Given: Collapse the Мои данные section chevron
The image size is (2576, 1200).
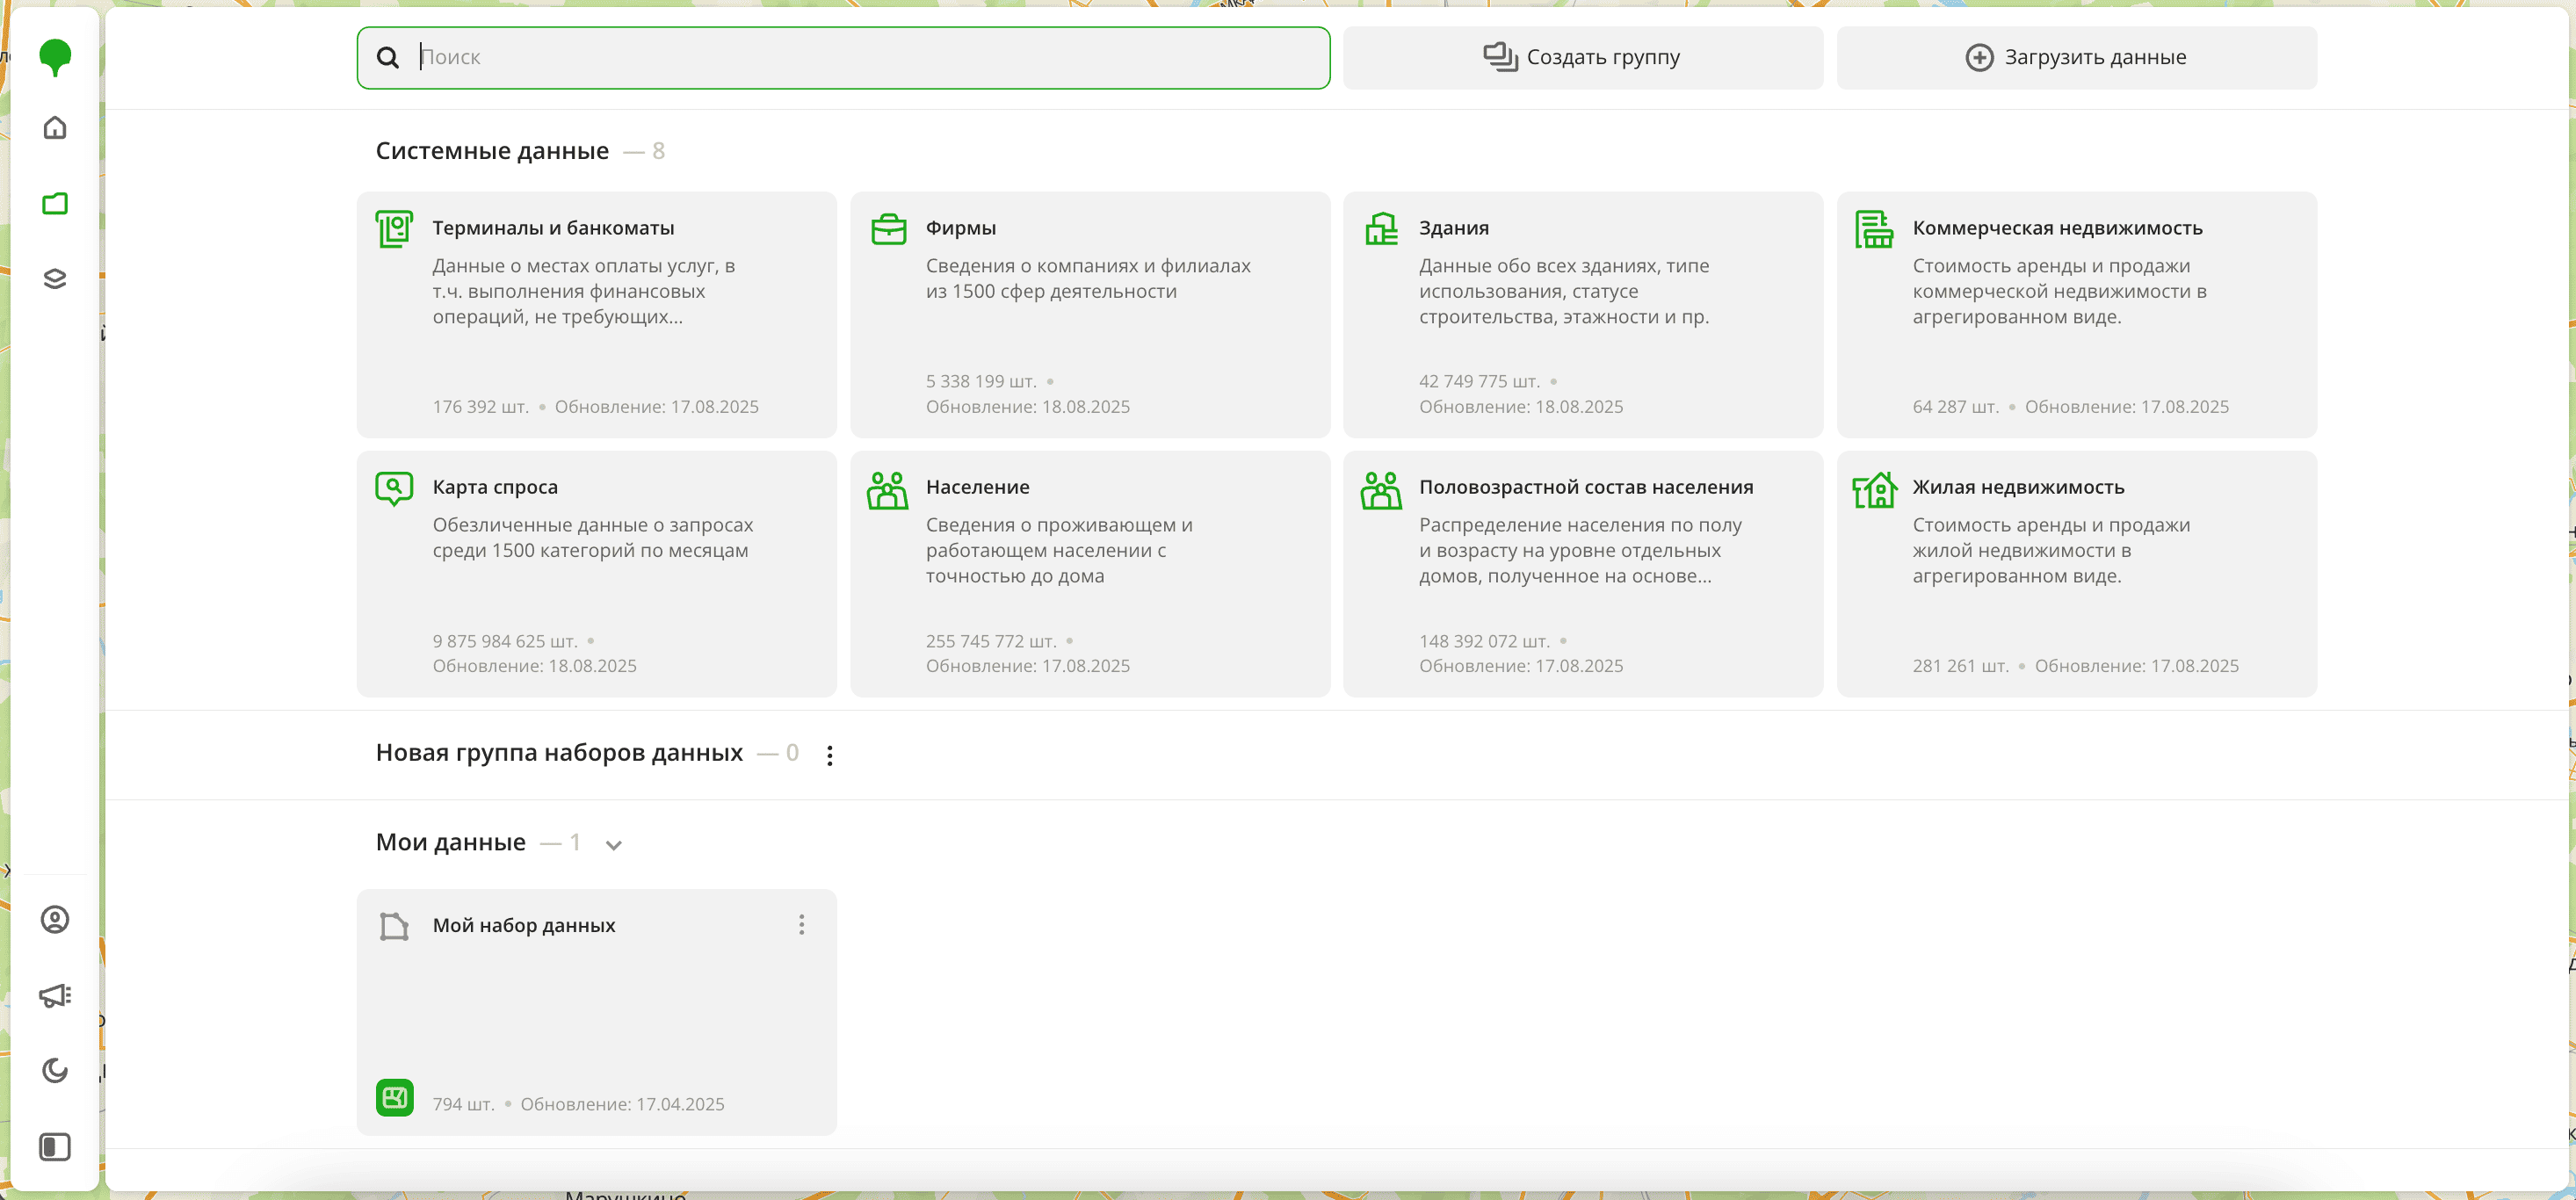Looking at the screenshot, I should pos(614,845).
